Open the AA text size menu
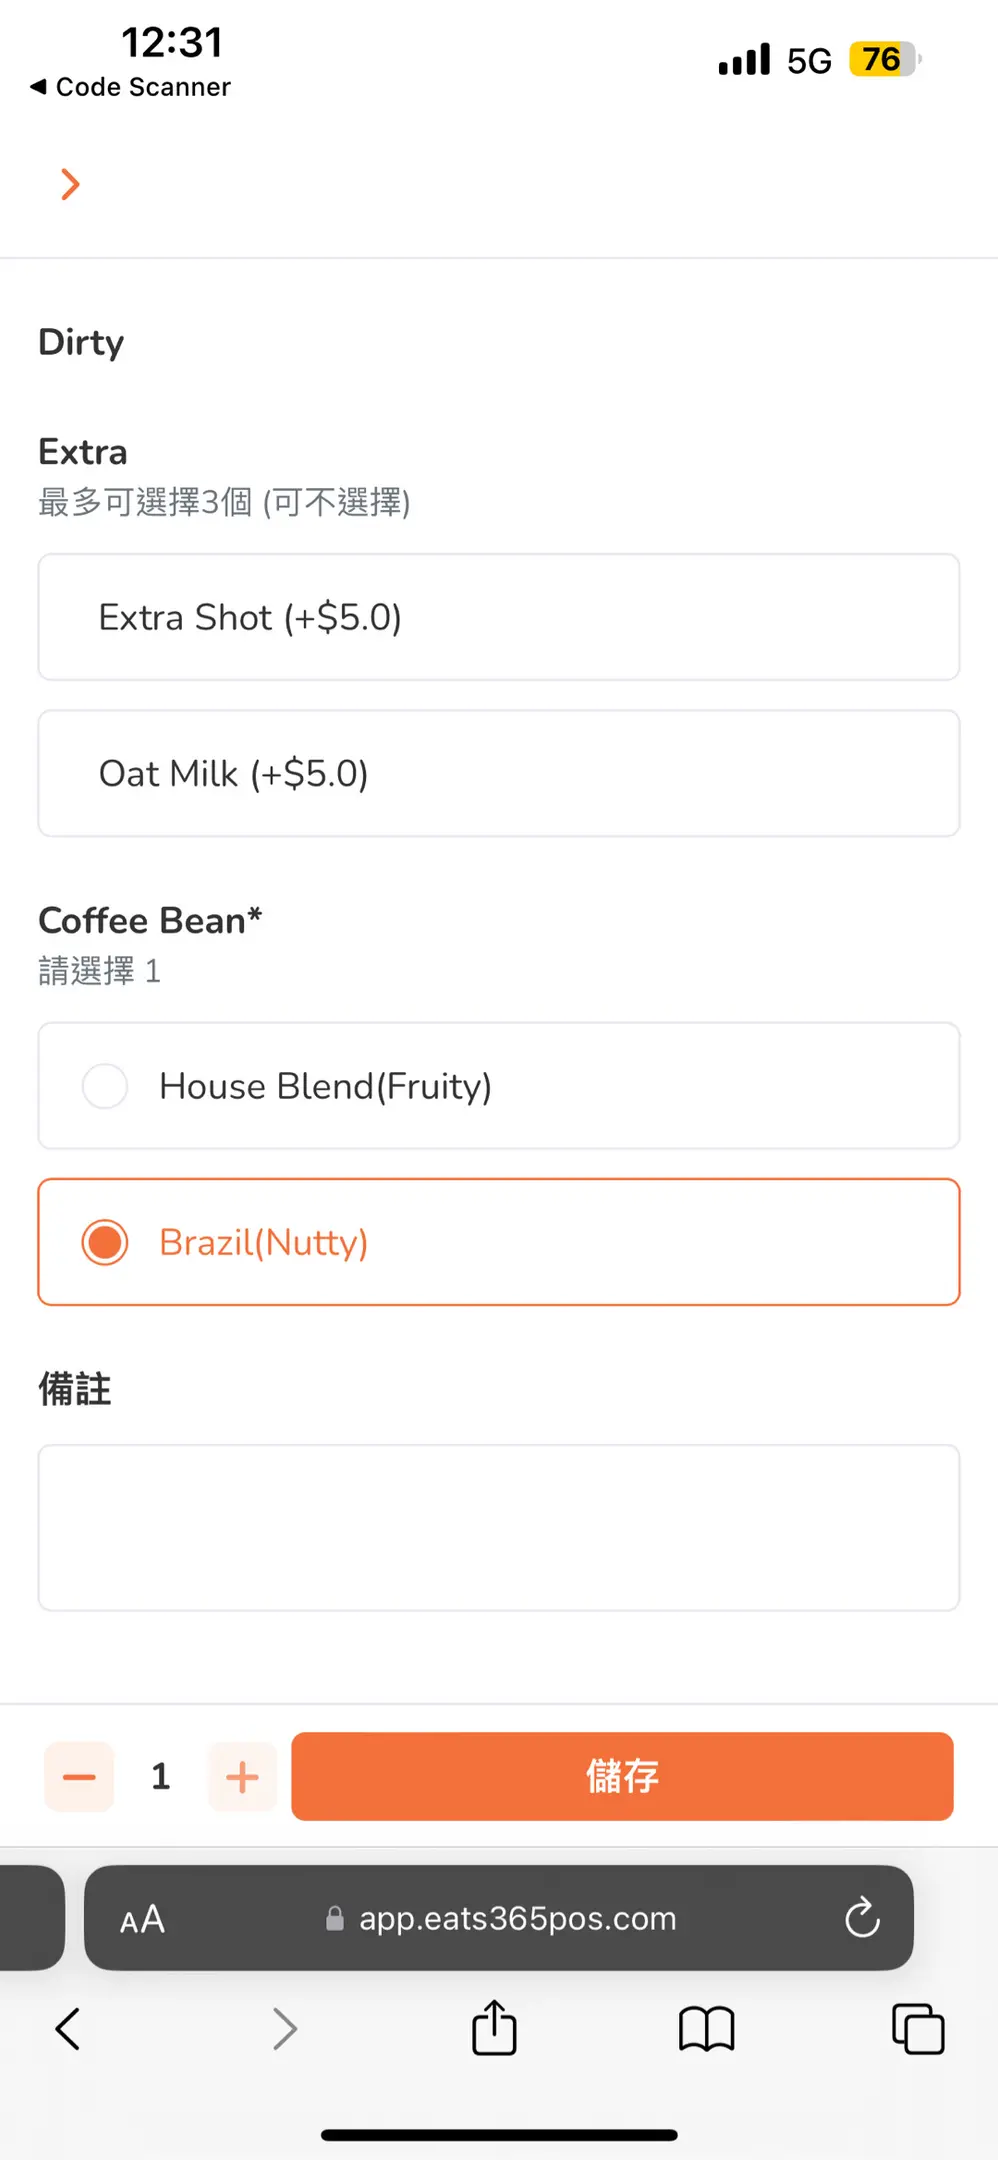Screen dimensions: 998x2160 [142, 1919]
